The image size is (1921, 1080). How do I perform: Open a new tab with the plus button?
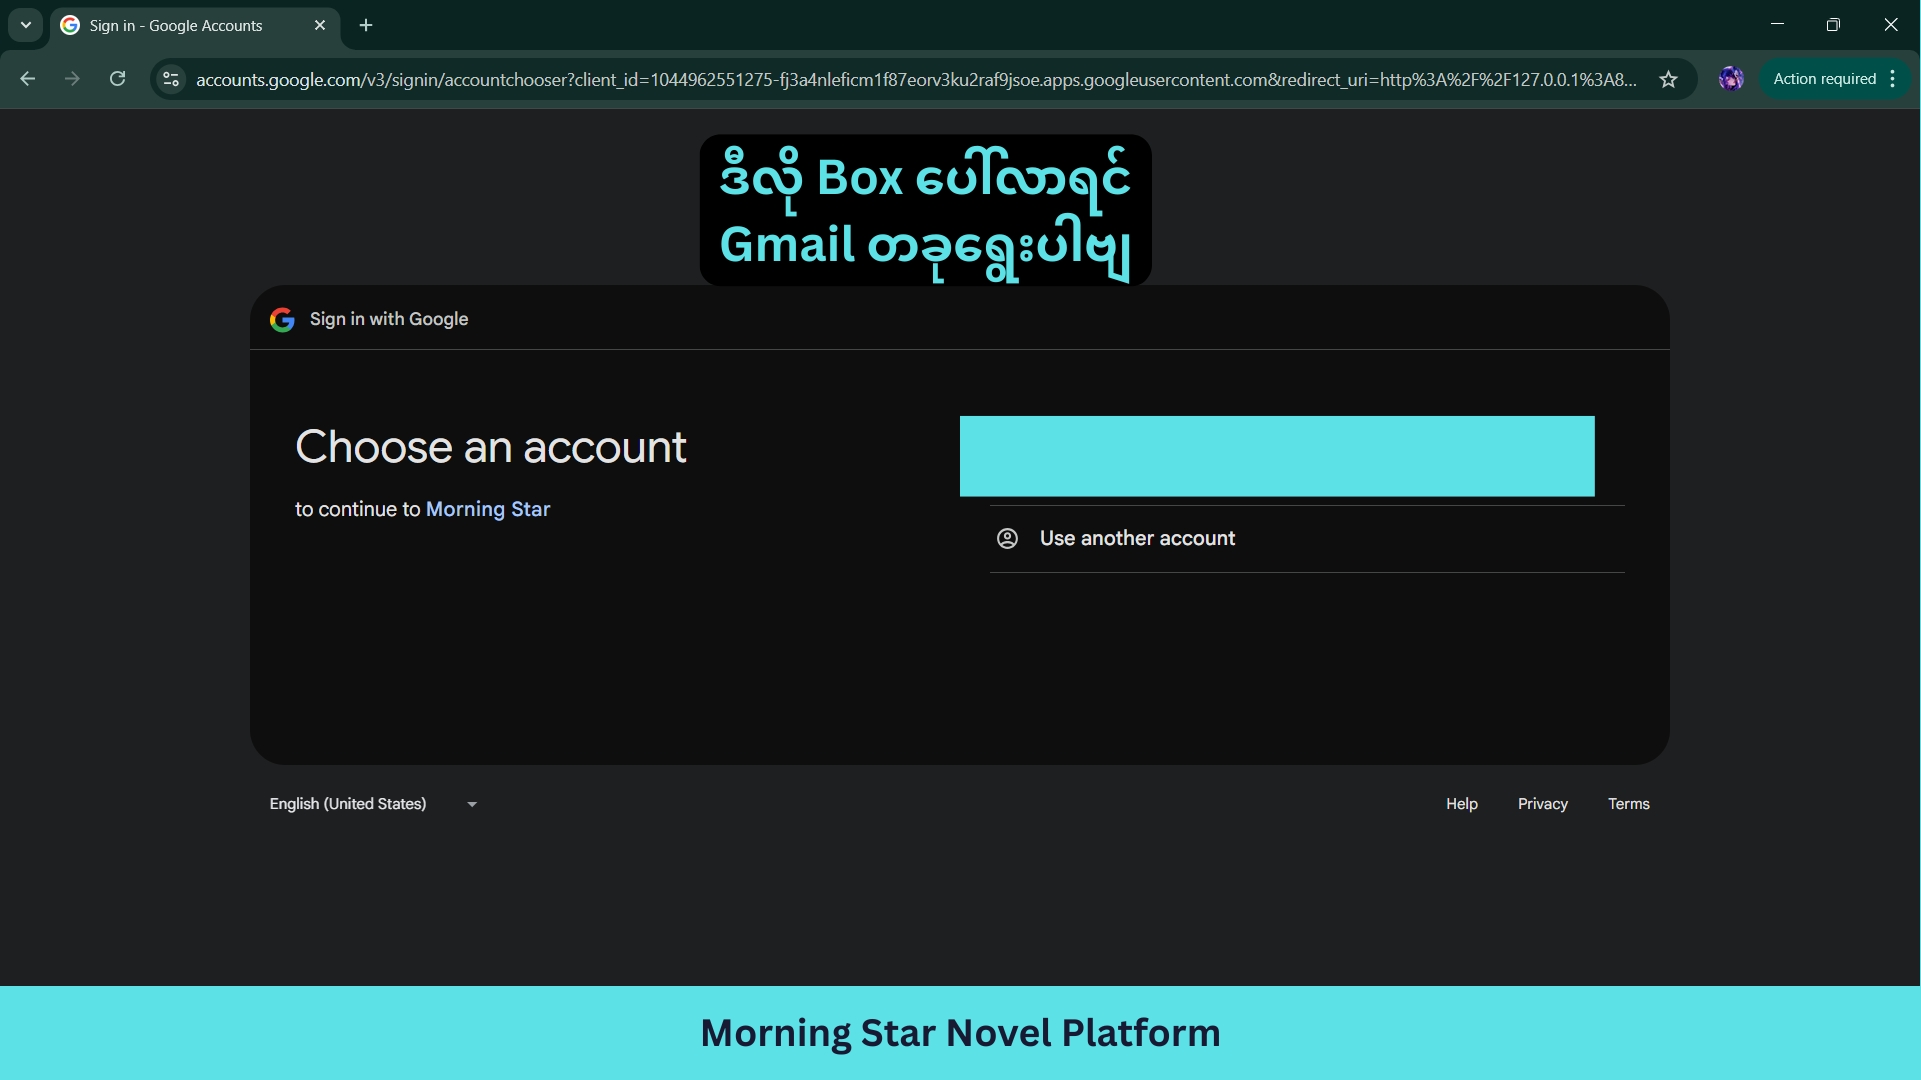(x=365, y=25)
